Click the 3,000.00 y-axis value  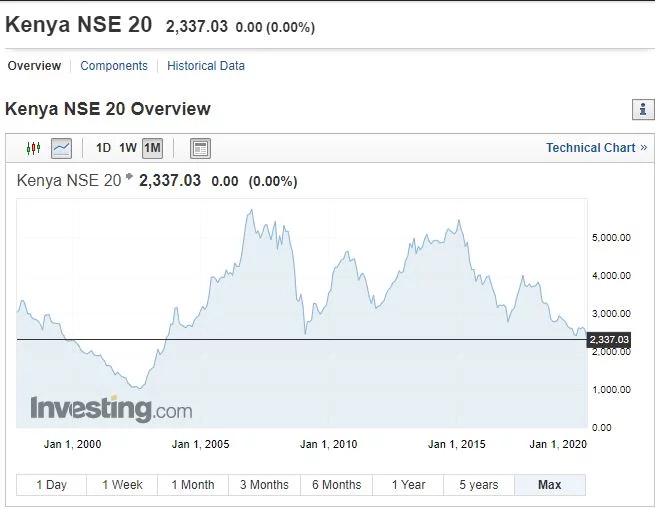point(611,314)
